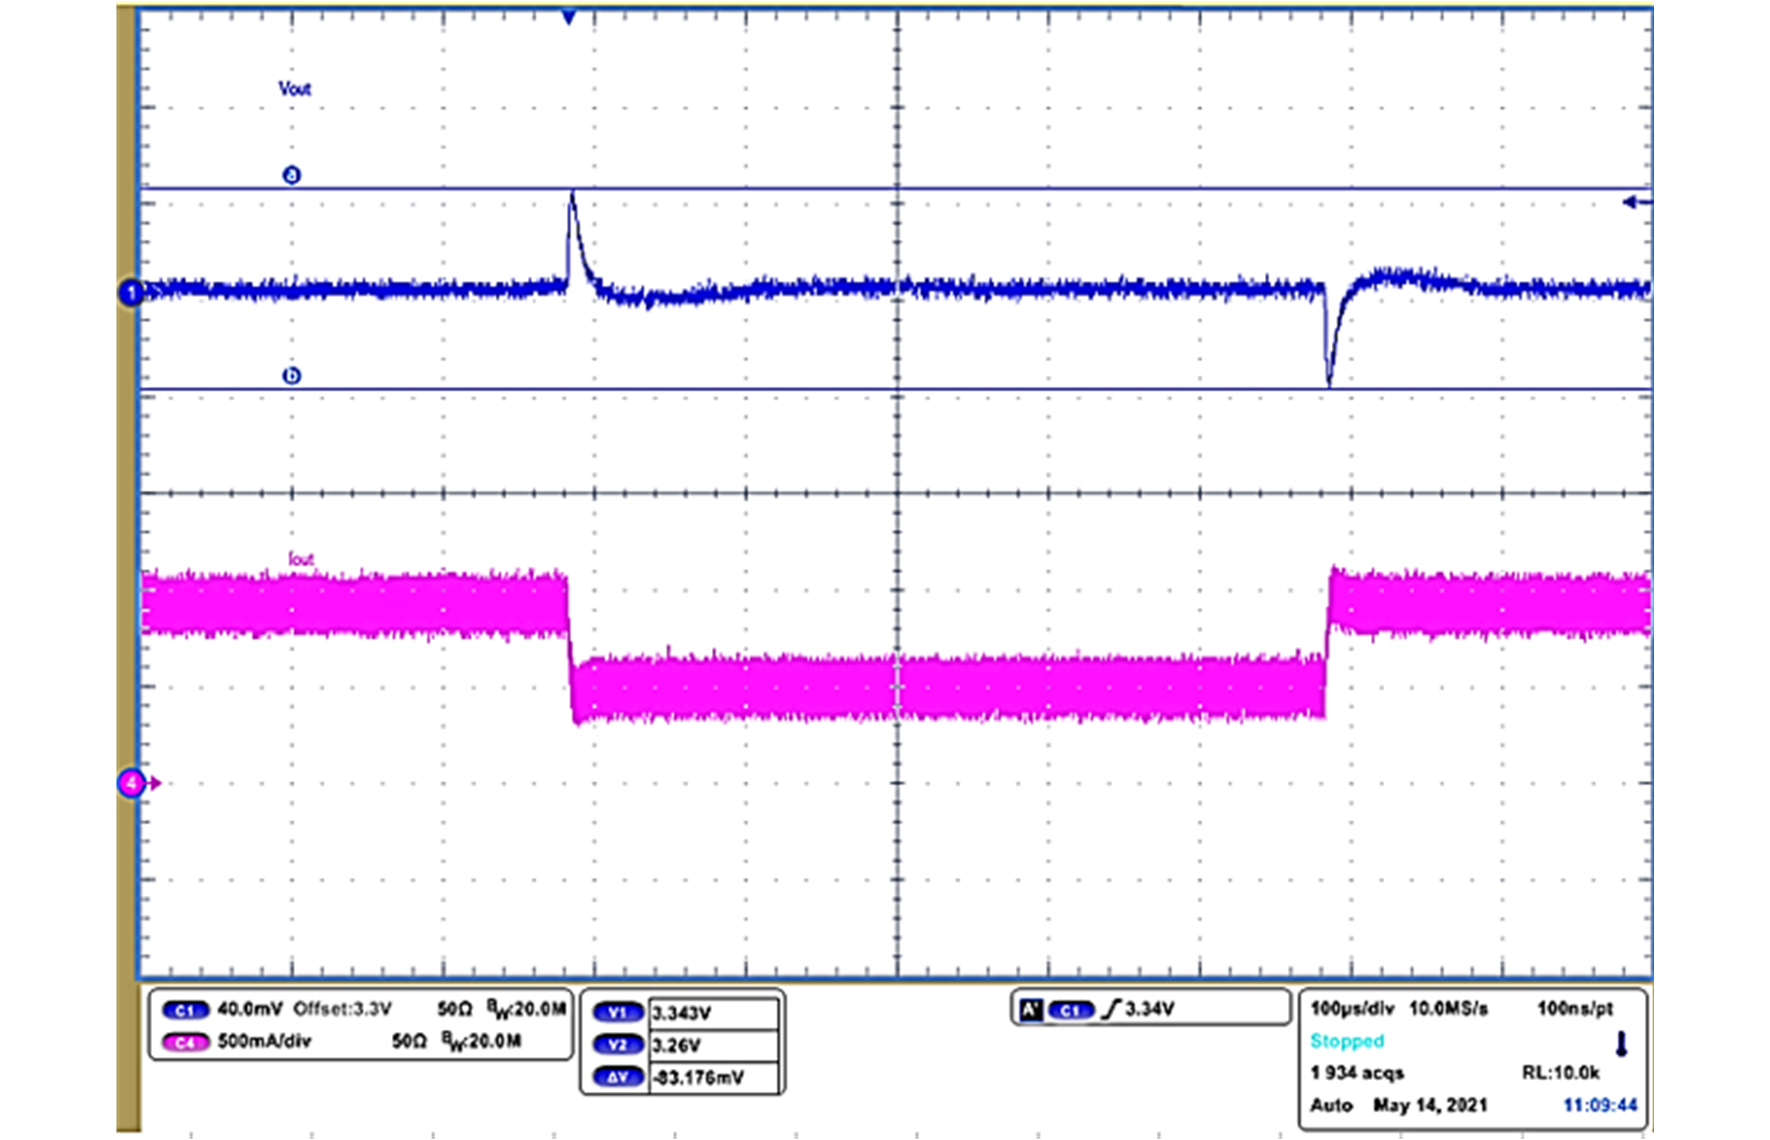Image resolution: width=1770 pixels, height=1140 pixels.
Task: Click the Iout waveform label
Action: tap(300, 559)
